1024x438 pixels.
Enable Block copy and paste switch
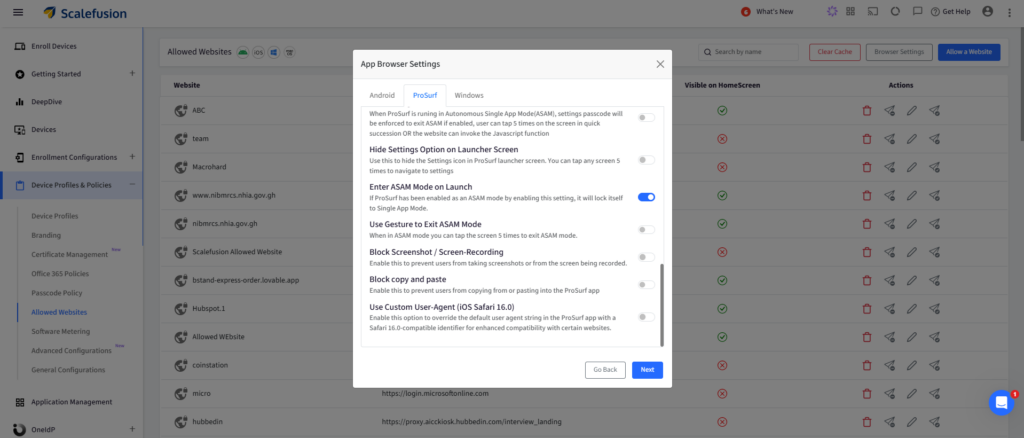pos(646,285)
